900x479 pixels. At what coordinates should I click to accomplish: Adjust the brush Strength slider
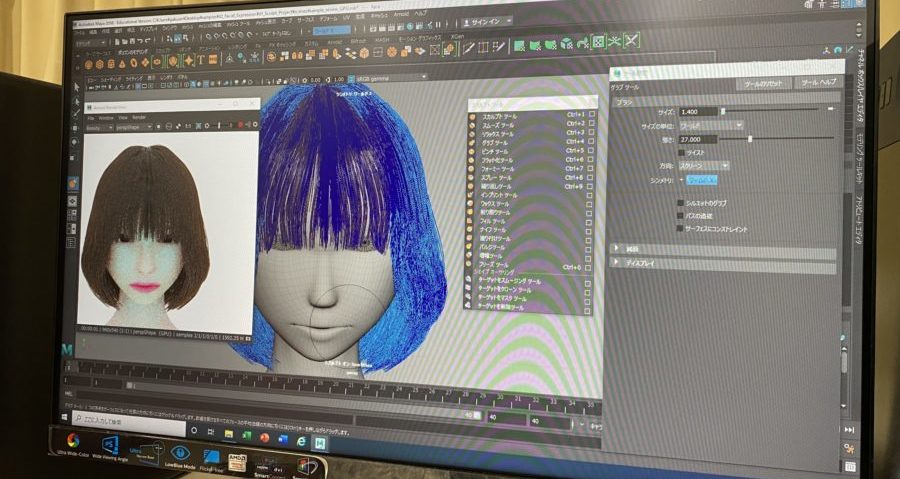coord(750,139)
